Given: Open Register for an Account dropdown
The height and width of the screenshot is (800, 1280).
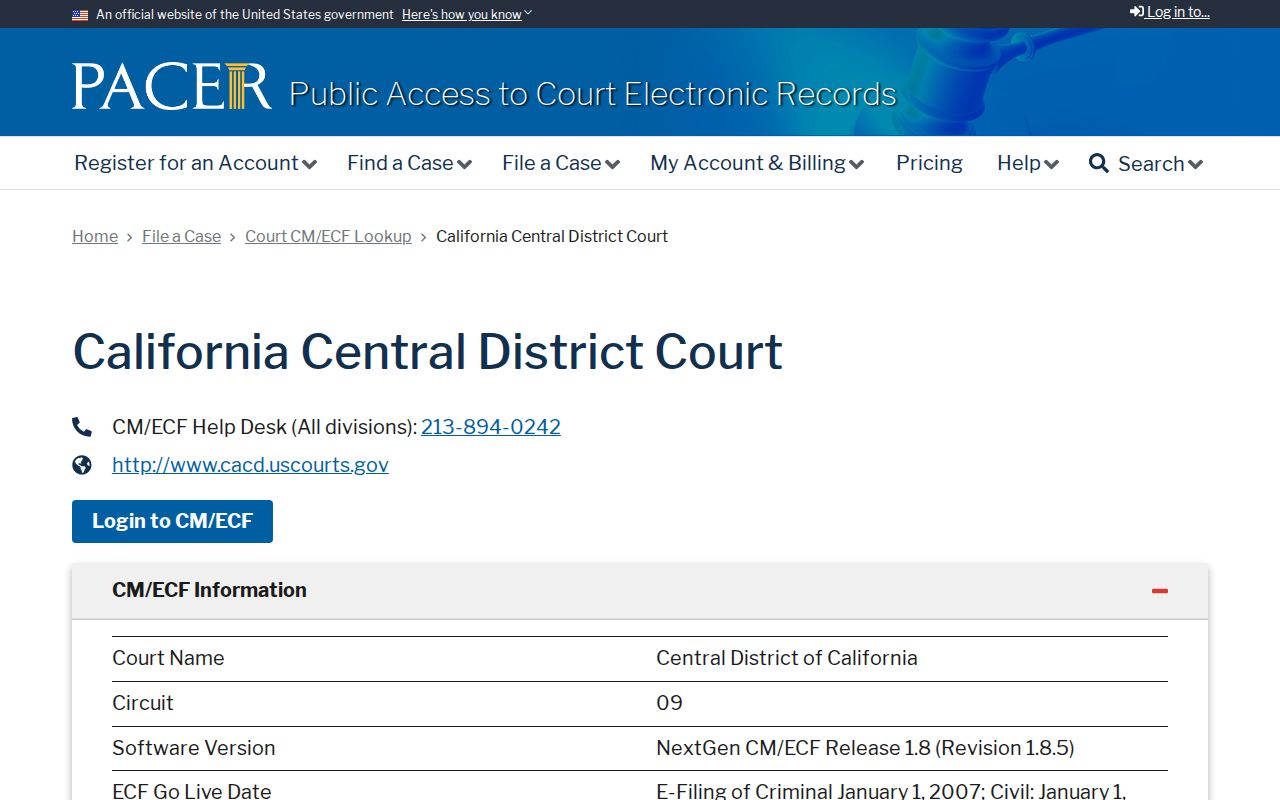Looking at the screenshot, I should [x=195, y=163].
